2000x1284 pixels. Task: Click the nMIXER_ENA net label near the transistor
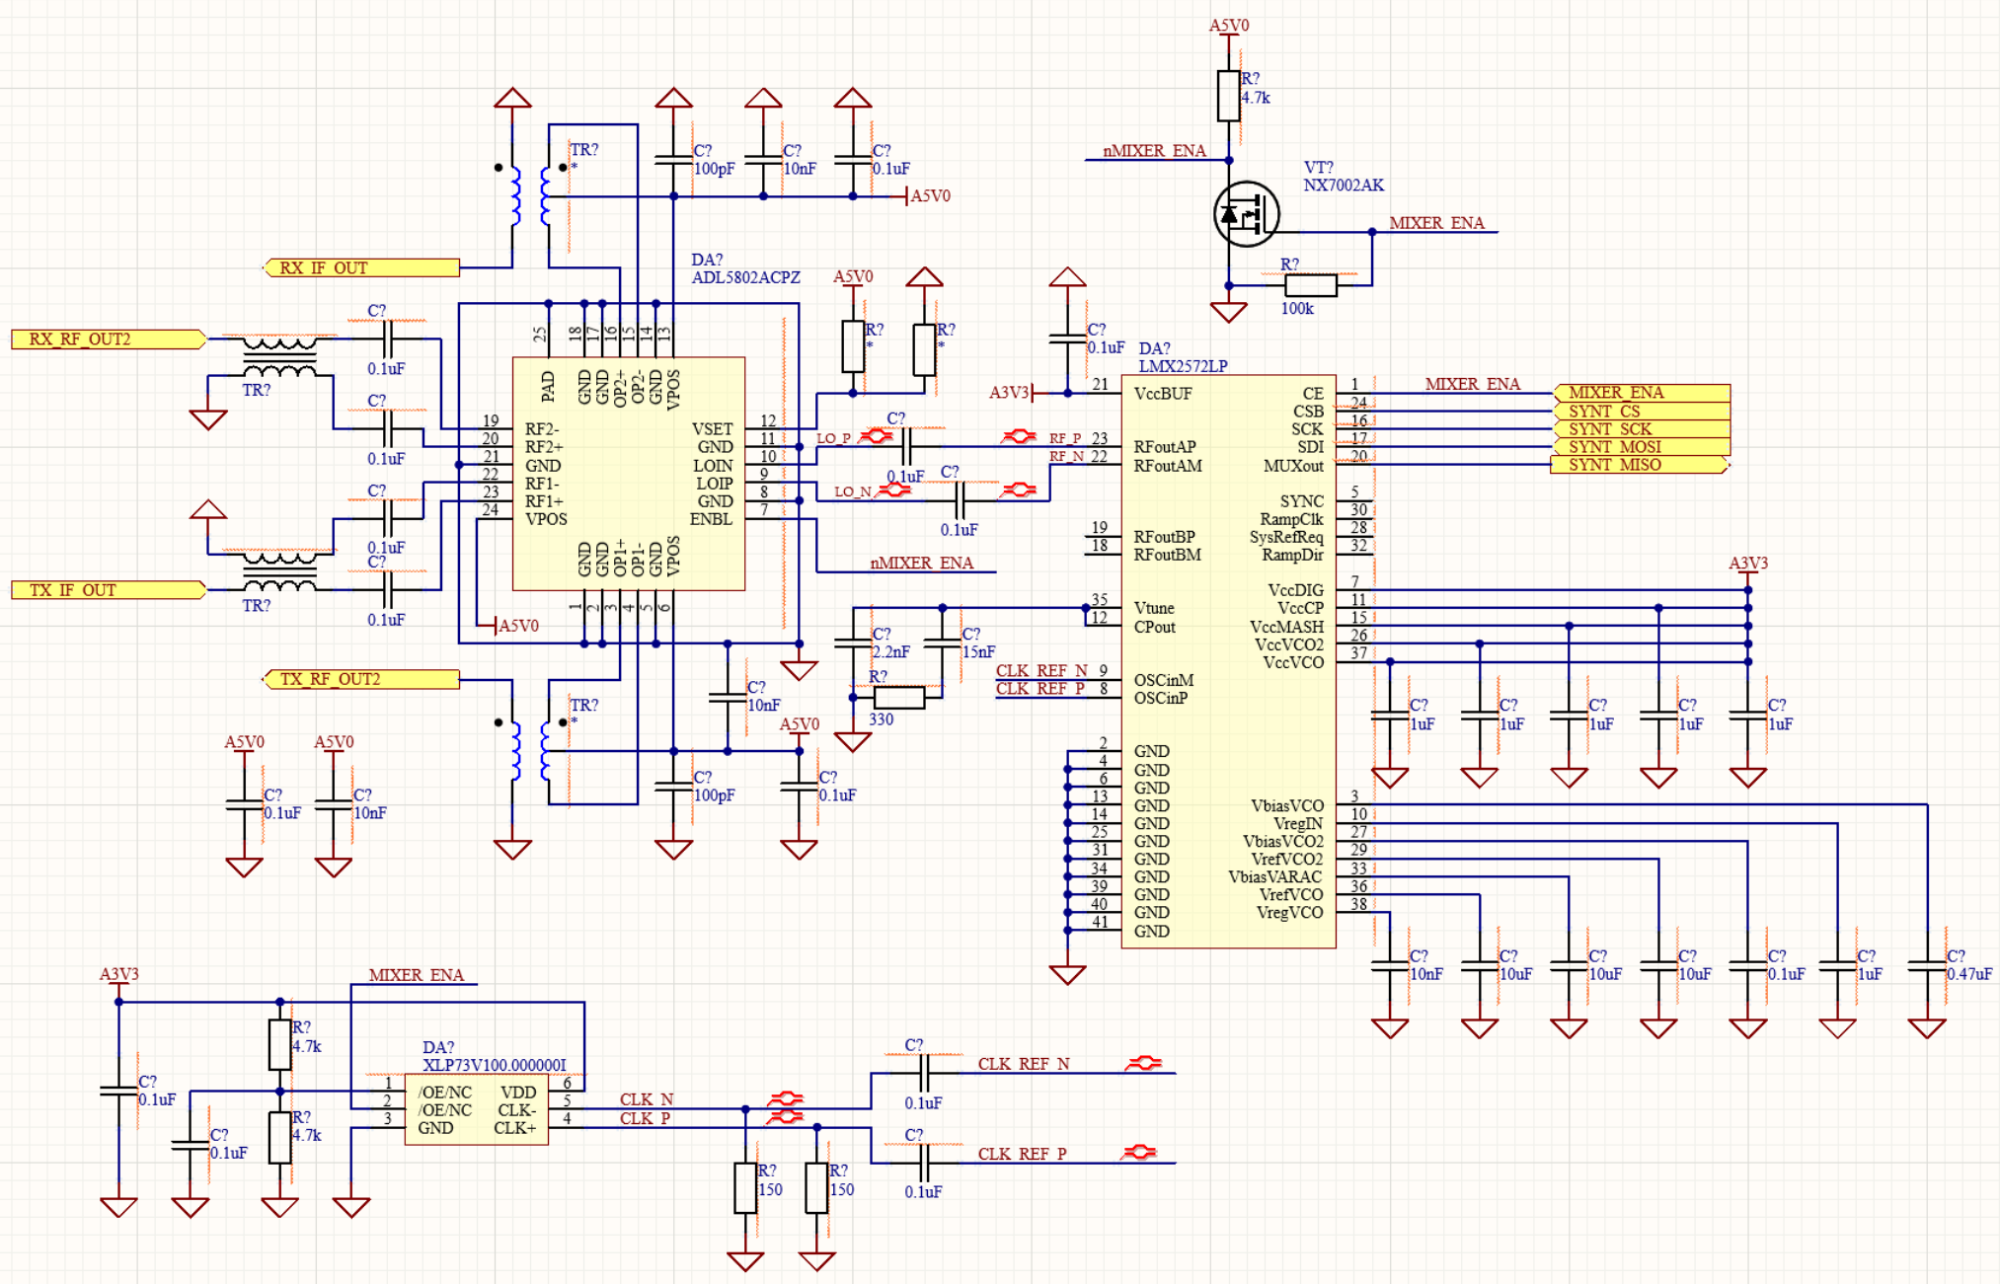coord(1153,151)
